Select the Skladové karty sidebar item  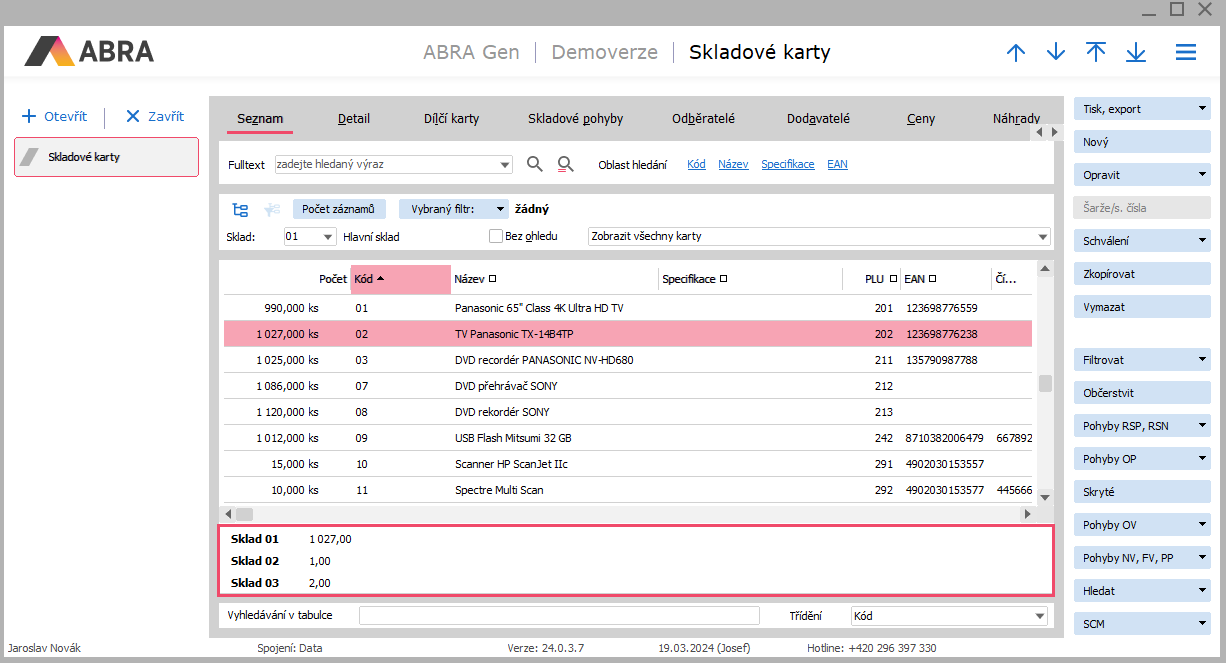[106, 157]
